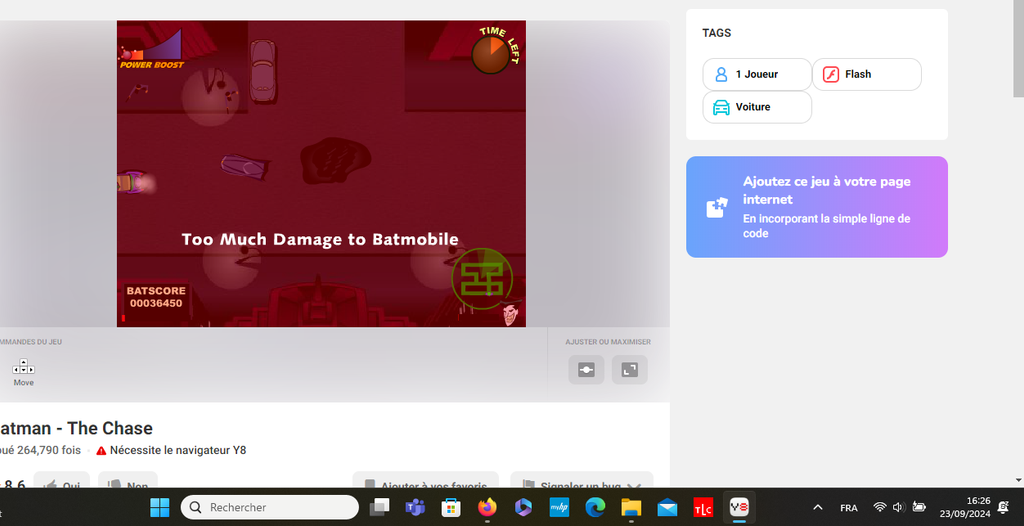Maximize the game to fullscreen
This screenshot has height=526, width=1024.
click(630, 370)
